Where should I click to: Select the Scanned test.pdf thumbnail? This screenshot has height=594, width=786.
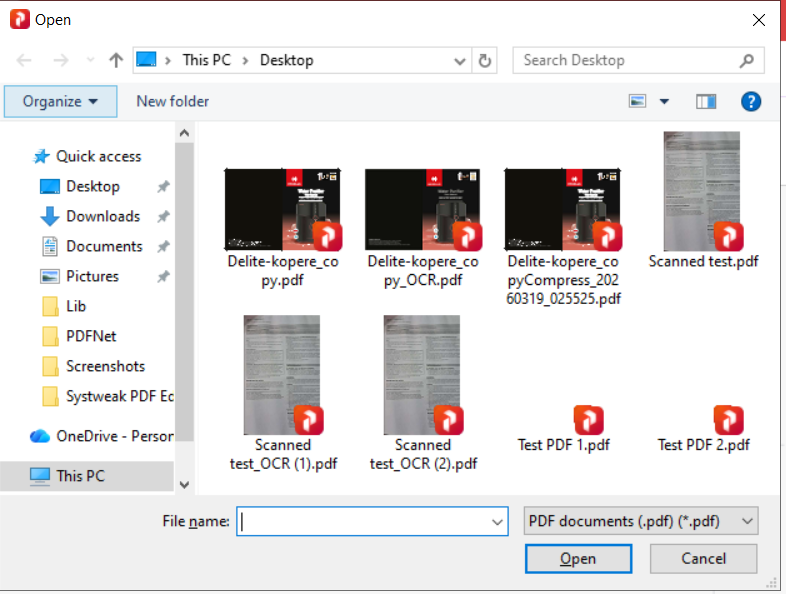click(702, 200)
